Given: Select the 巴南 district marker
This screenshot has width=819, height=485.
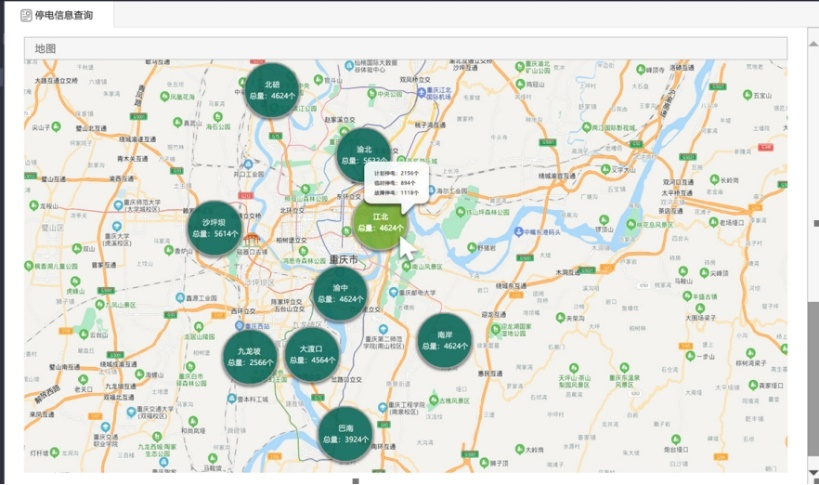Looking at the screenshot, I should click(345, 434).
